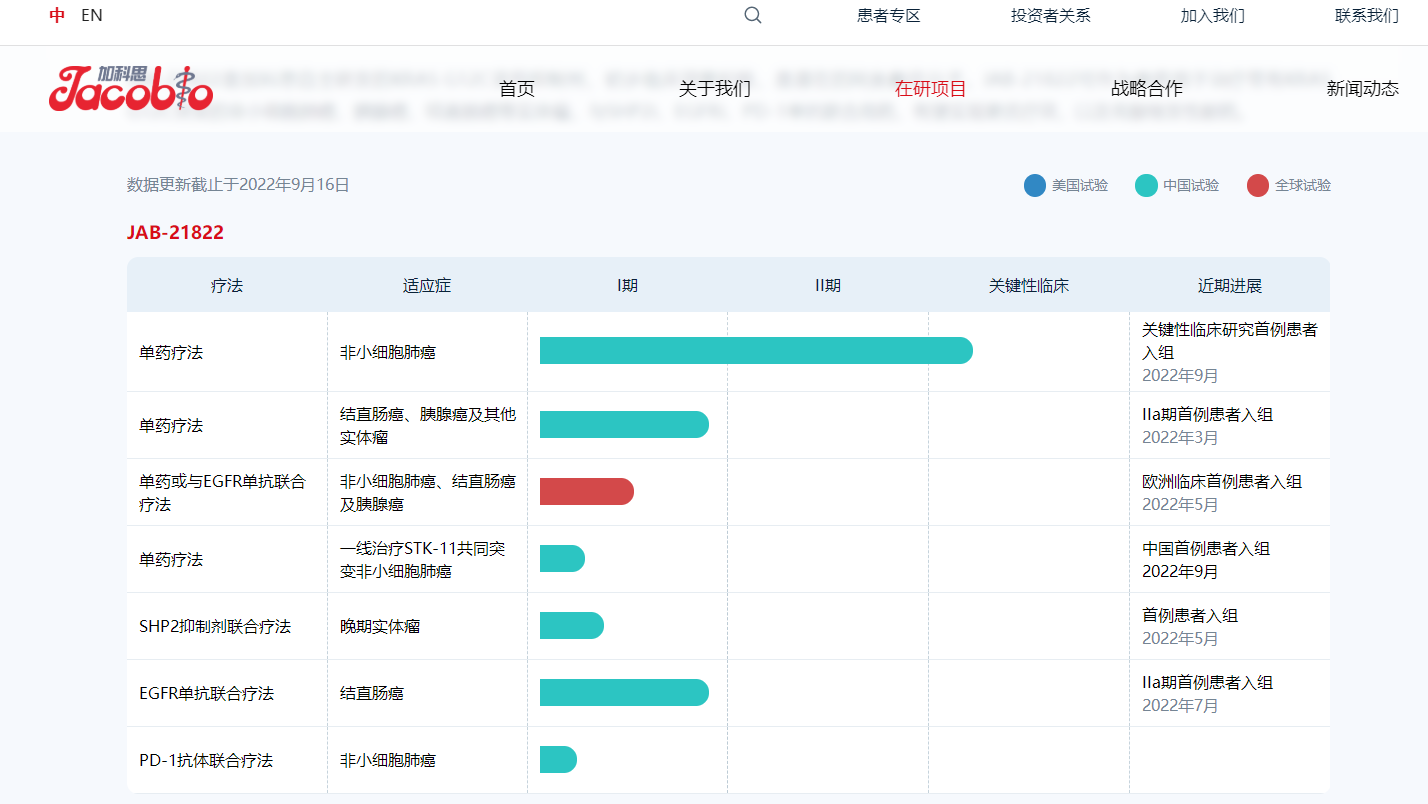This screenshot has width=1428, height=804.
Task: Click the JAB-21822 heading
Action: coord(175,233)
